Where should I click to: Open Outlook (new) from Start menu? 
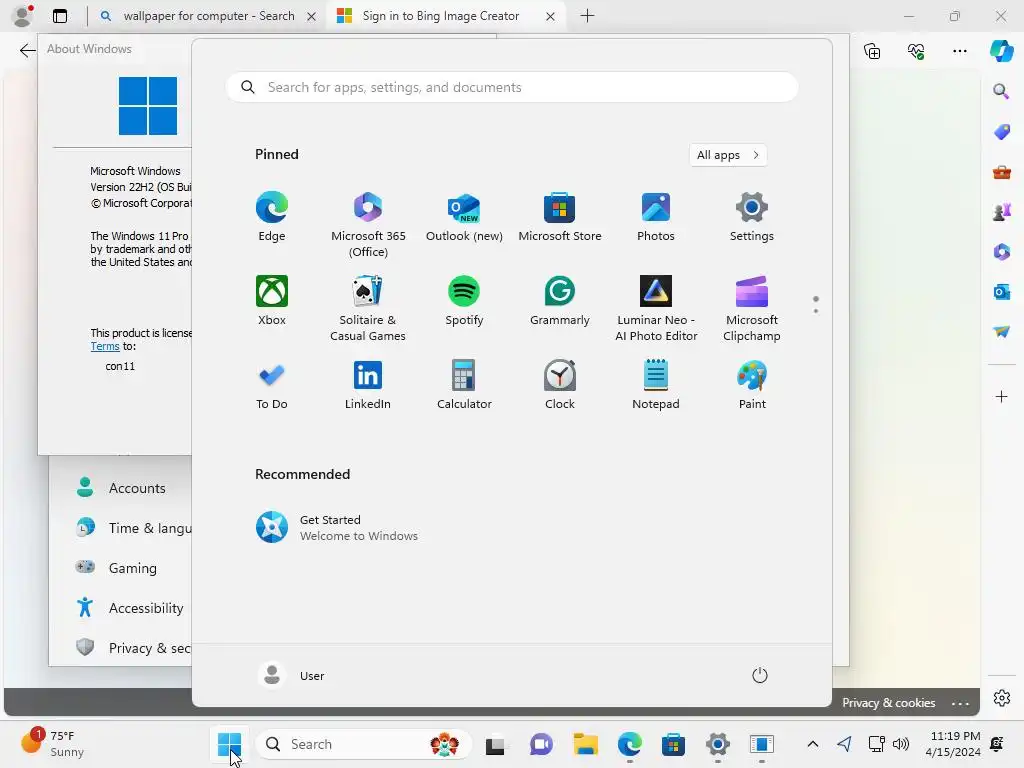click(464, 217)
